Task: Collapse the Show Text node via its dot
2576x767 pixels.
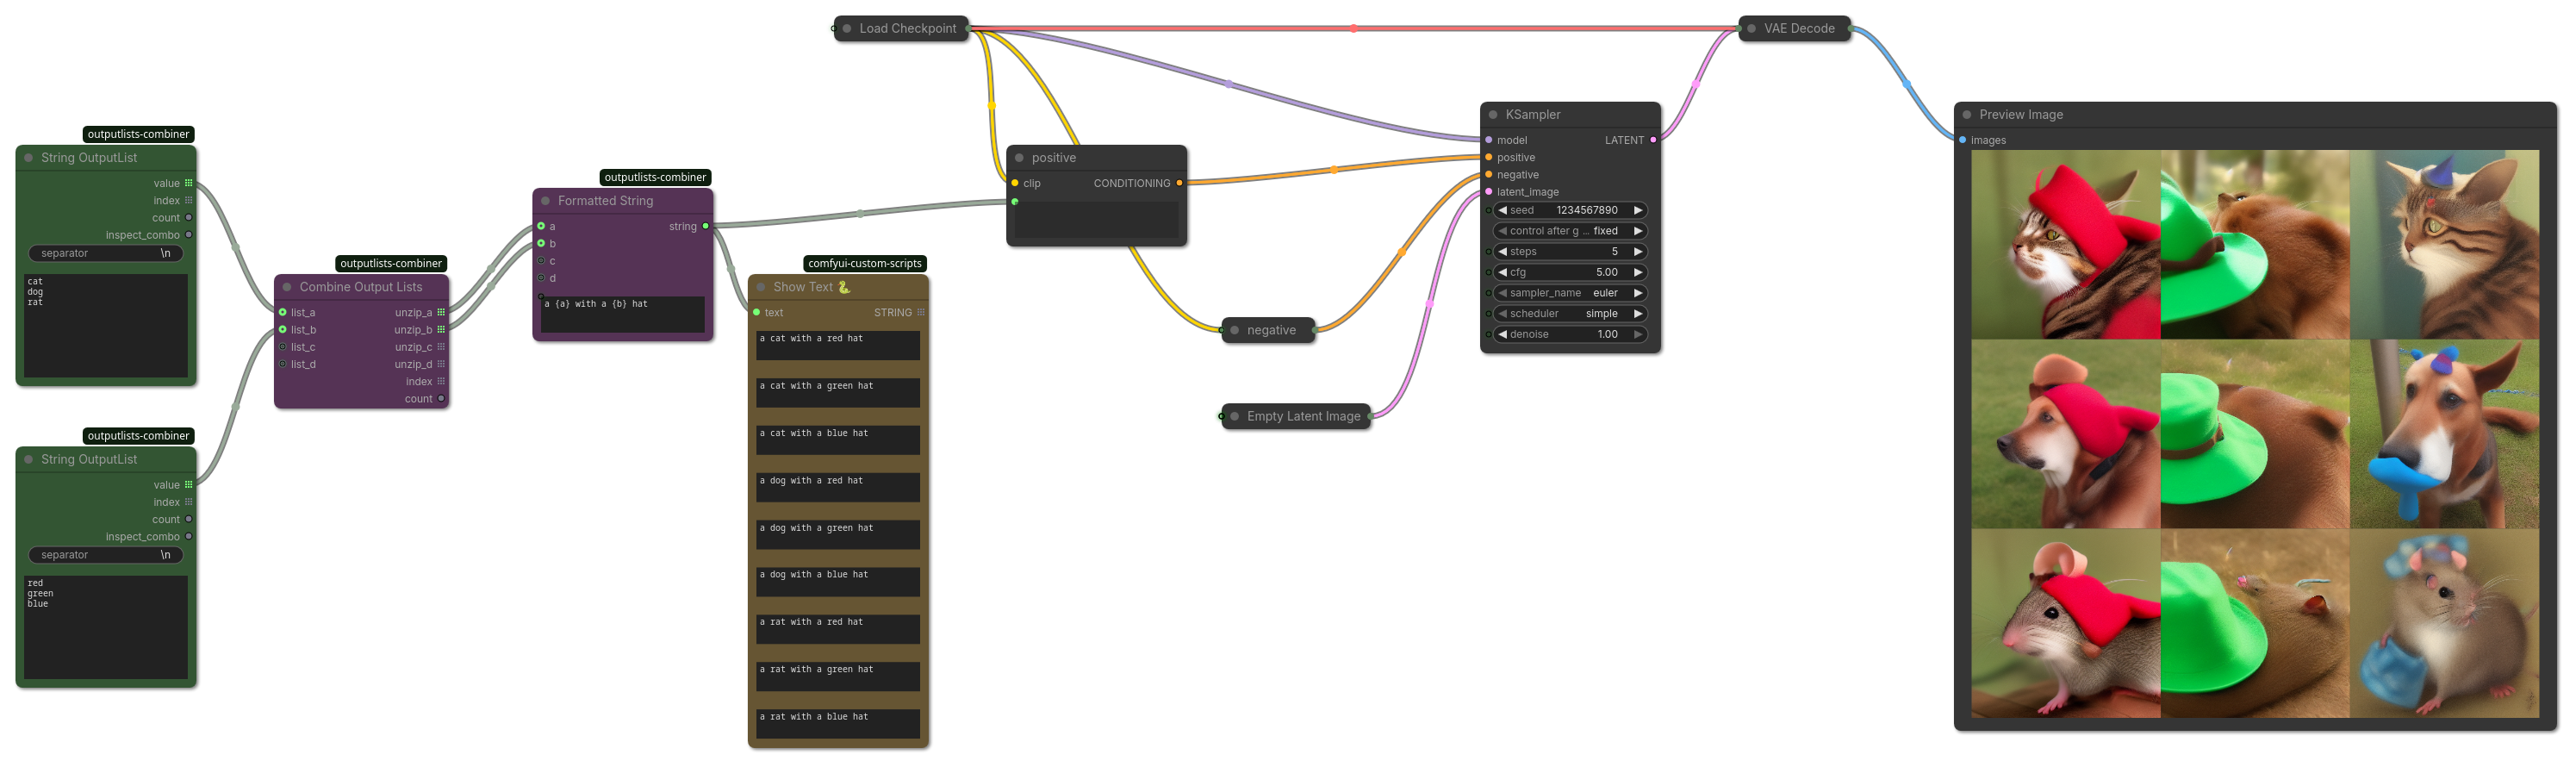Action: tap(761, 287)
